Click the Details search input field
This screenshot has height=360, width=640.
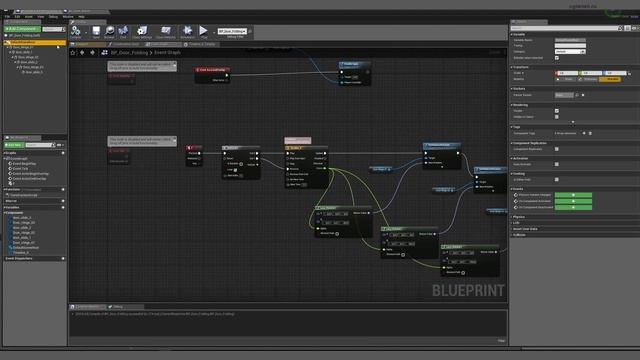[564, 28]
